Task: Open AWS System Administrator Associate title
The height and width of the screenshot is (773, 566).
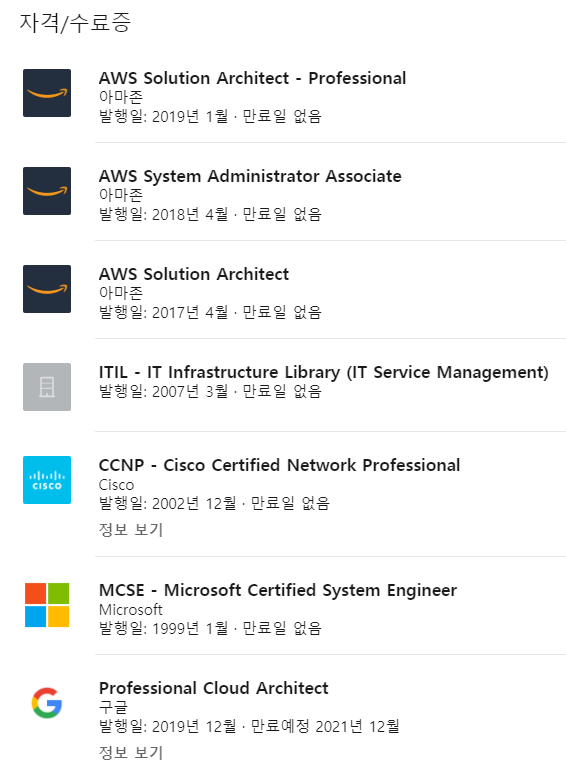Action: pyautogui.click(x=250, y=176)
